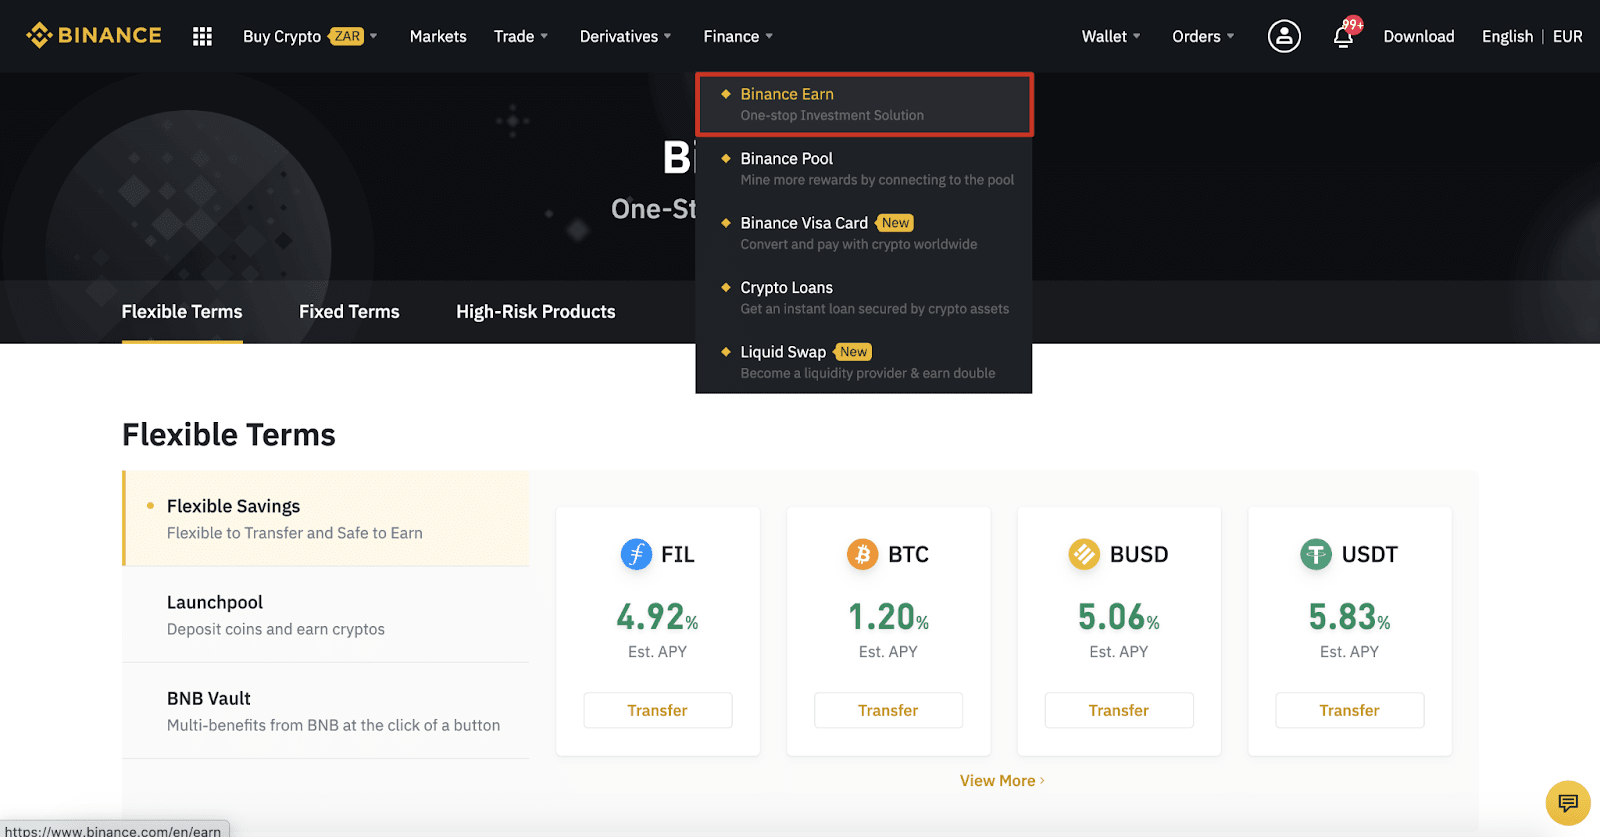Open the notifications bell icon
The image size is (1600, 837).
pos(1345,36)
